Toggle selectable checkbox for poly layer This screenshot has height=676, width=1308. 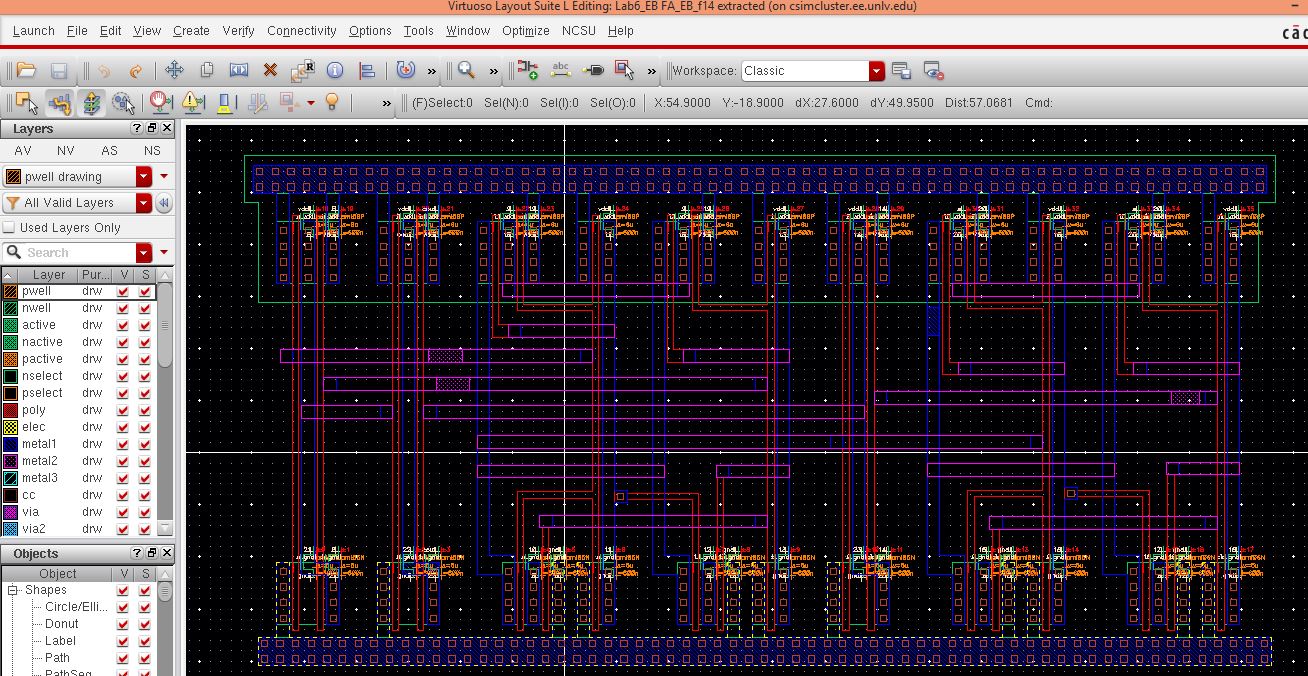click(x=146, y=410)
